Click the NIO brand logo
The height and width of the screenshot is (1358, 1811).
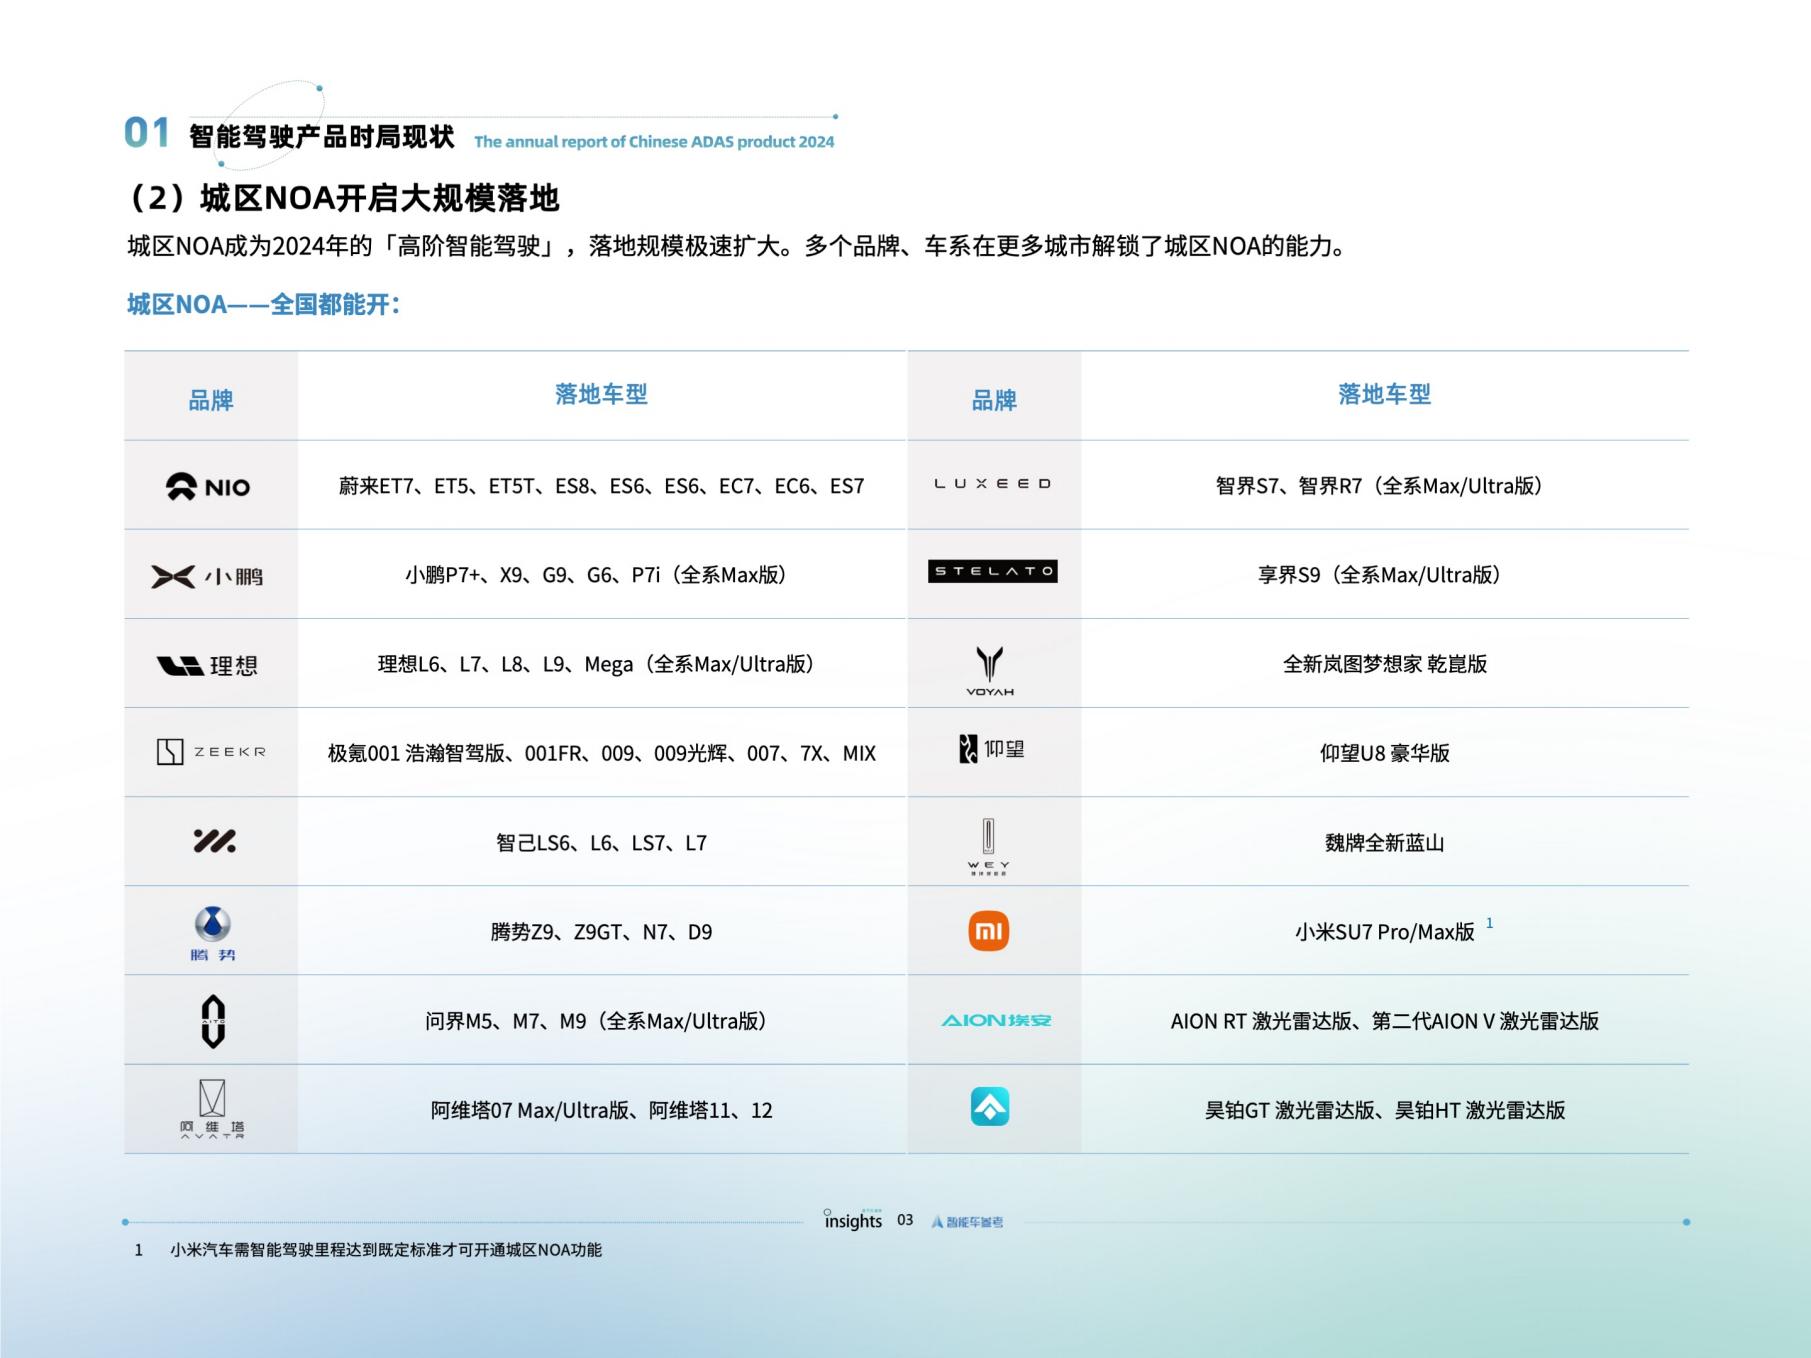209,486
